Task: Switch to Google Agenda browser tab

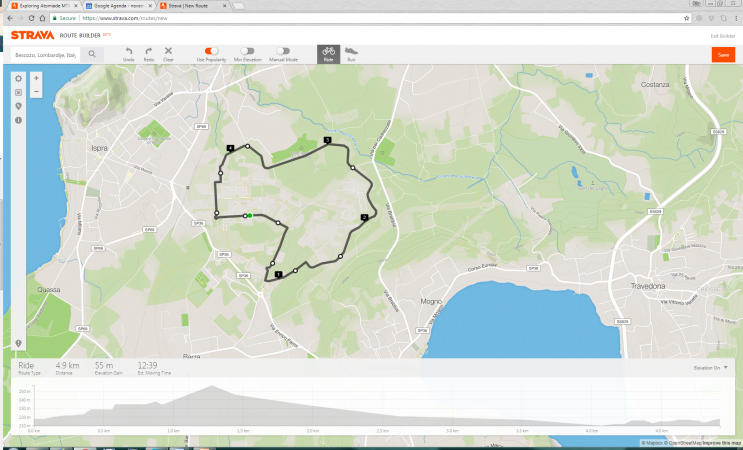Action: click(x=120, y=6)
